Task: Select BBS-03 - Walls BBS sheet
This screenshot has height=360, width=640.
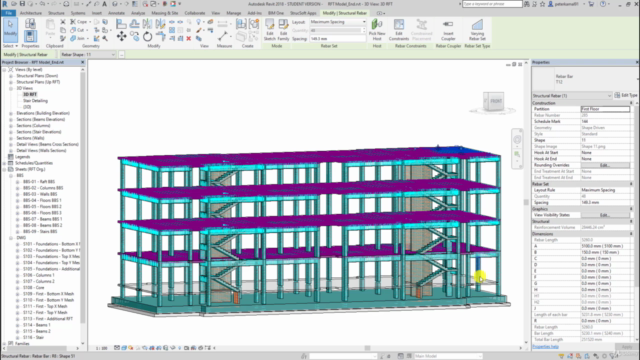Action: (x=40, y=194)
